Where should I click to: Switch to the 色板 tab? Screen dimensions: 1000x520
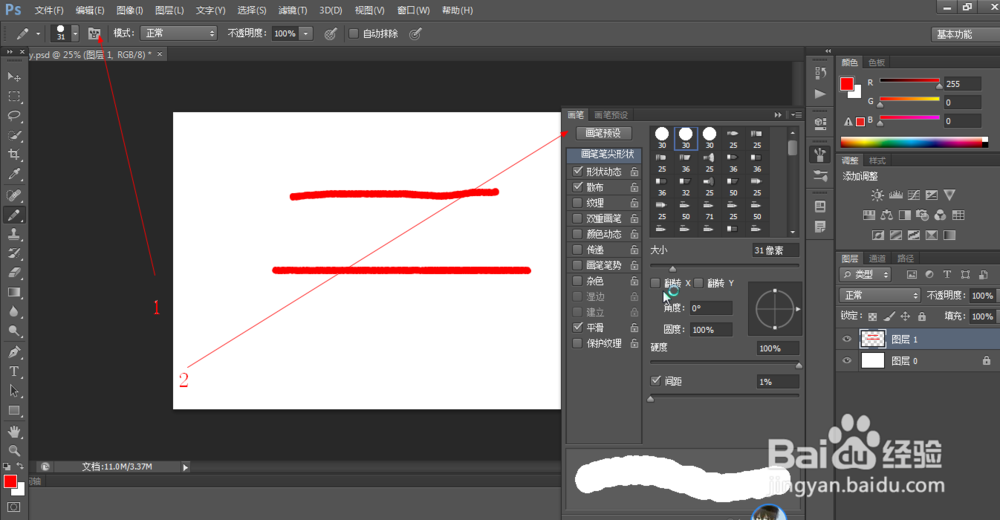pyautogui.click(x=876, y=62)
